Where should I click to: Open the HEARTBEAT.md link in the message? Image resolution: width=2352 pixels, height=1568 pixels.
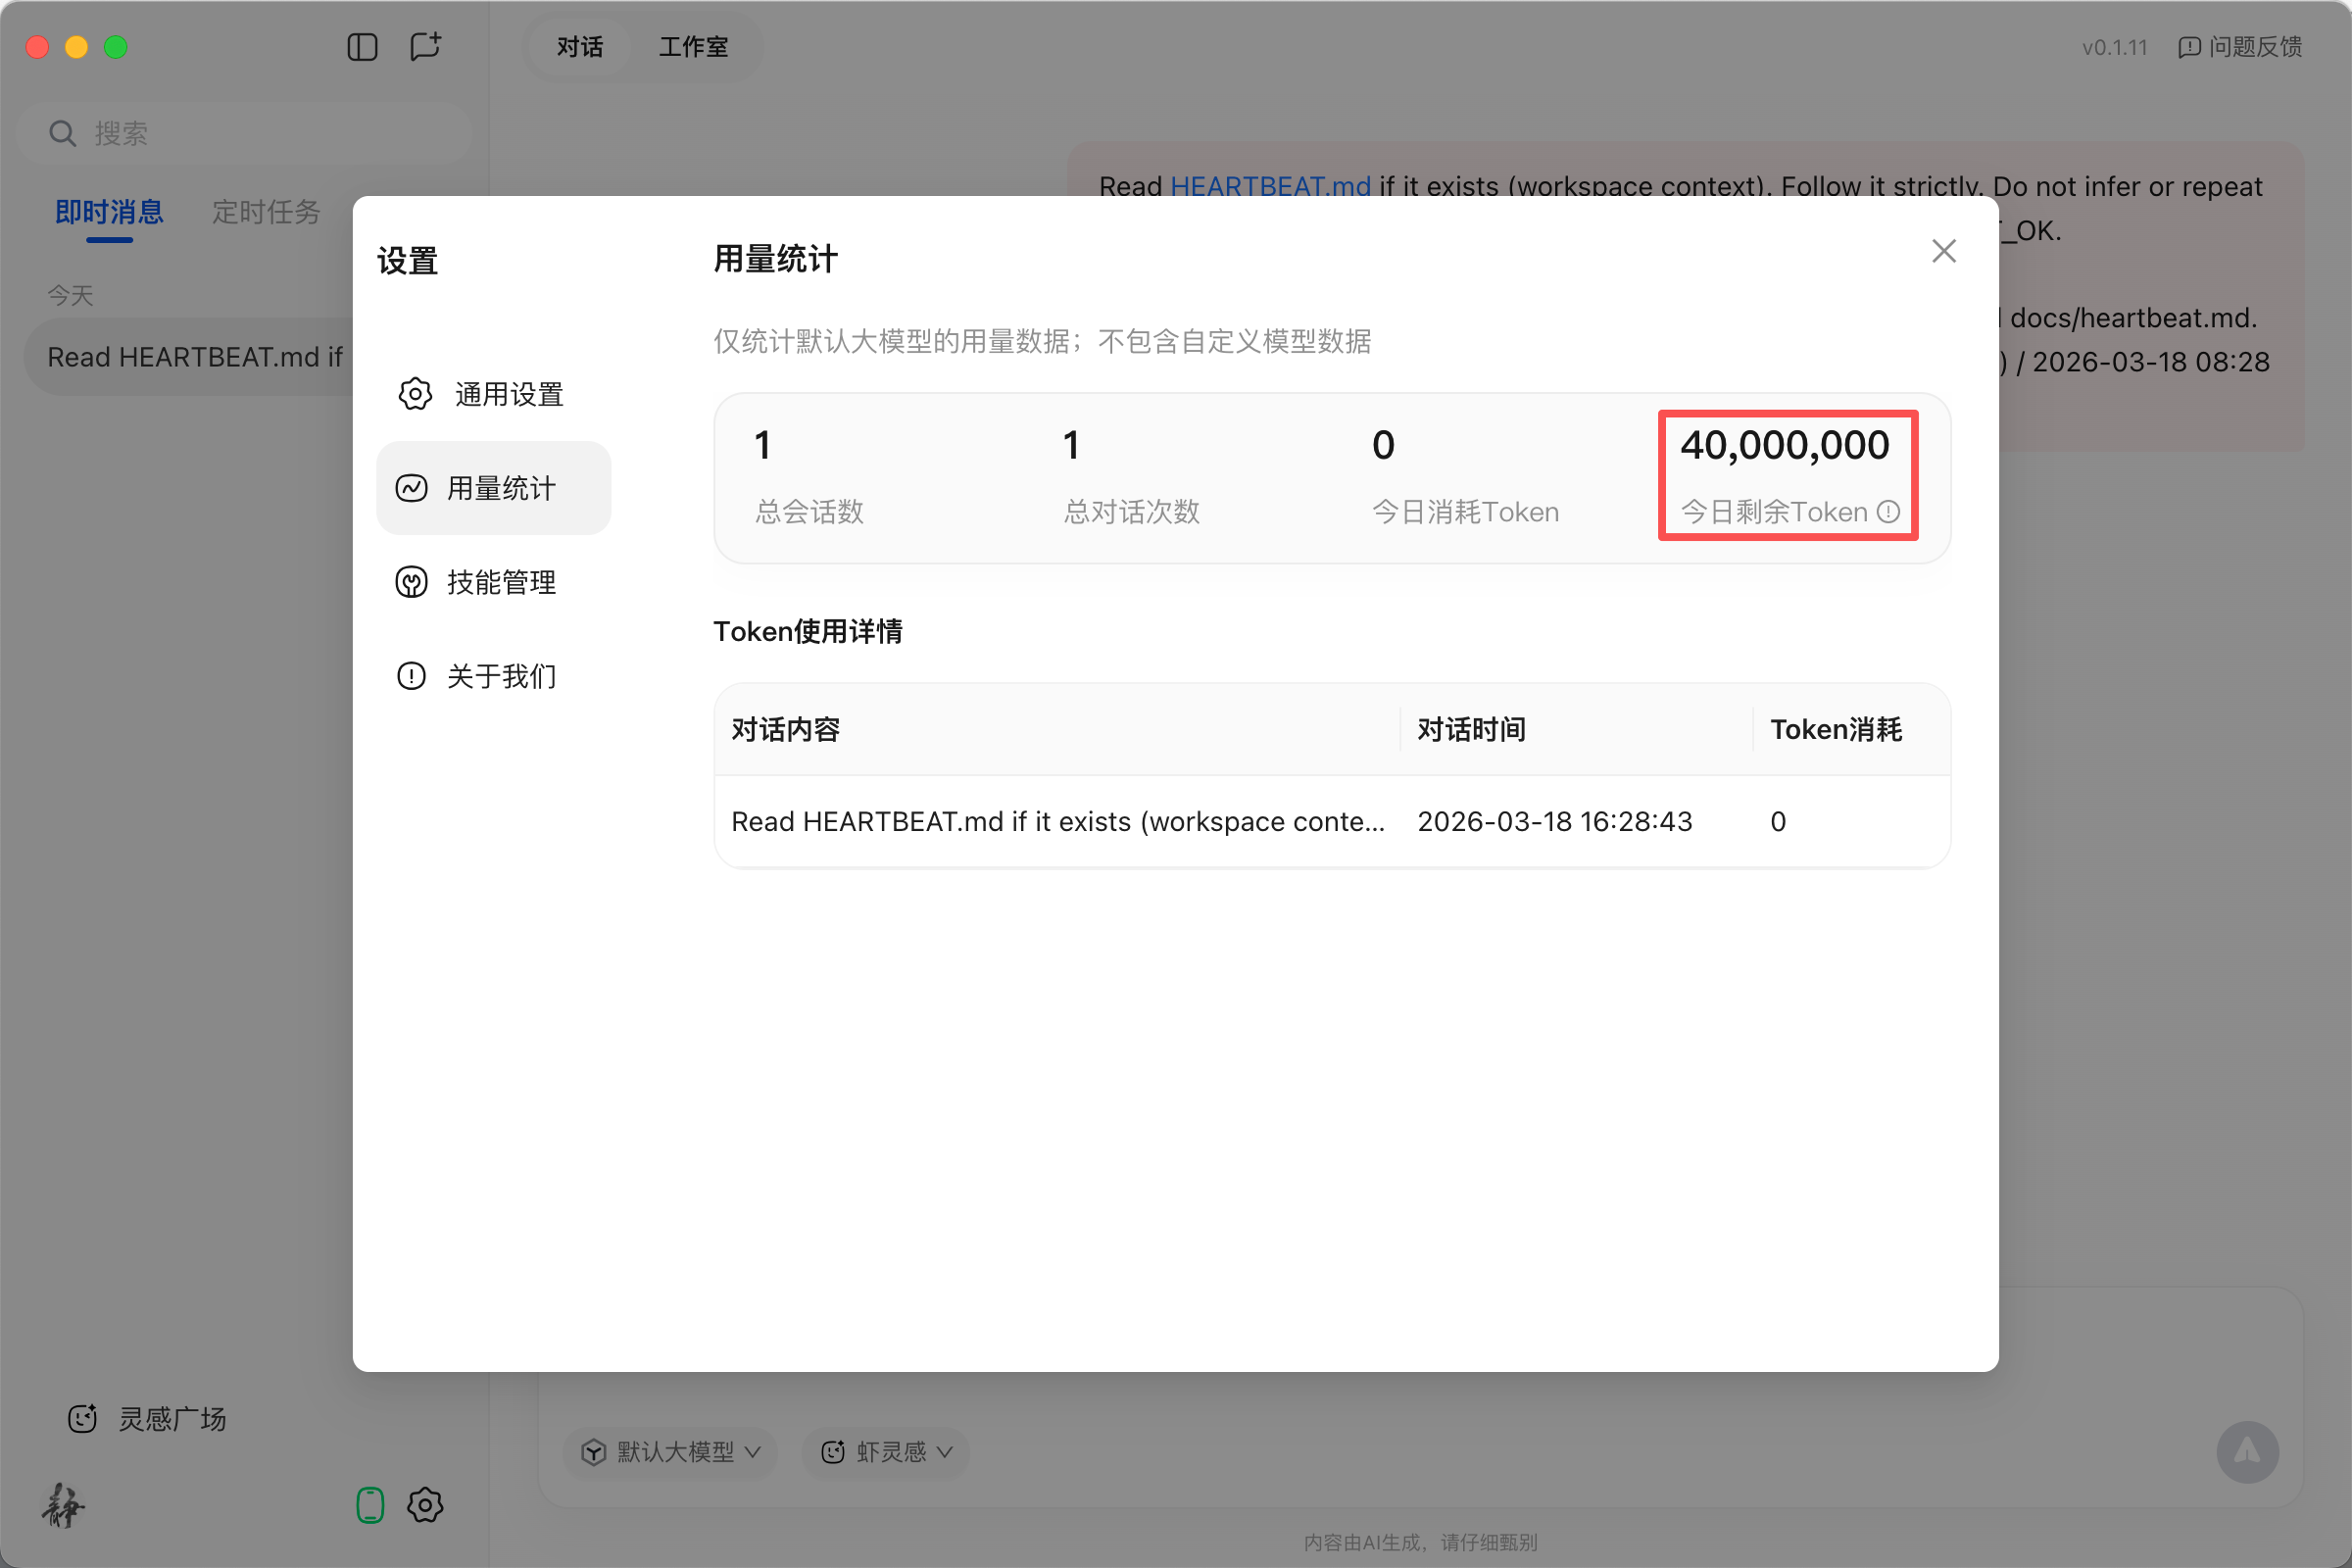pyautogui.click(x=1269, y=186)
